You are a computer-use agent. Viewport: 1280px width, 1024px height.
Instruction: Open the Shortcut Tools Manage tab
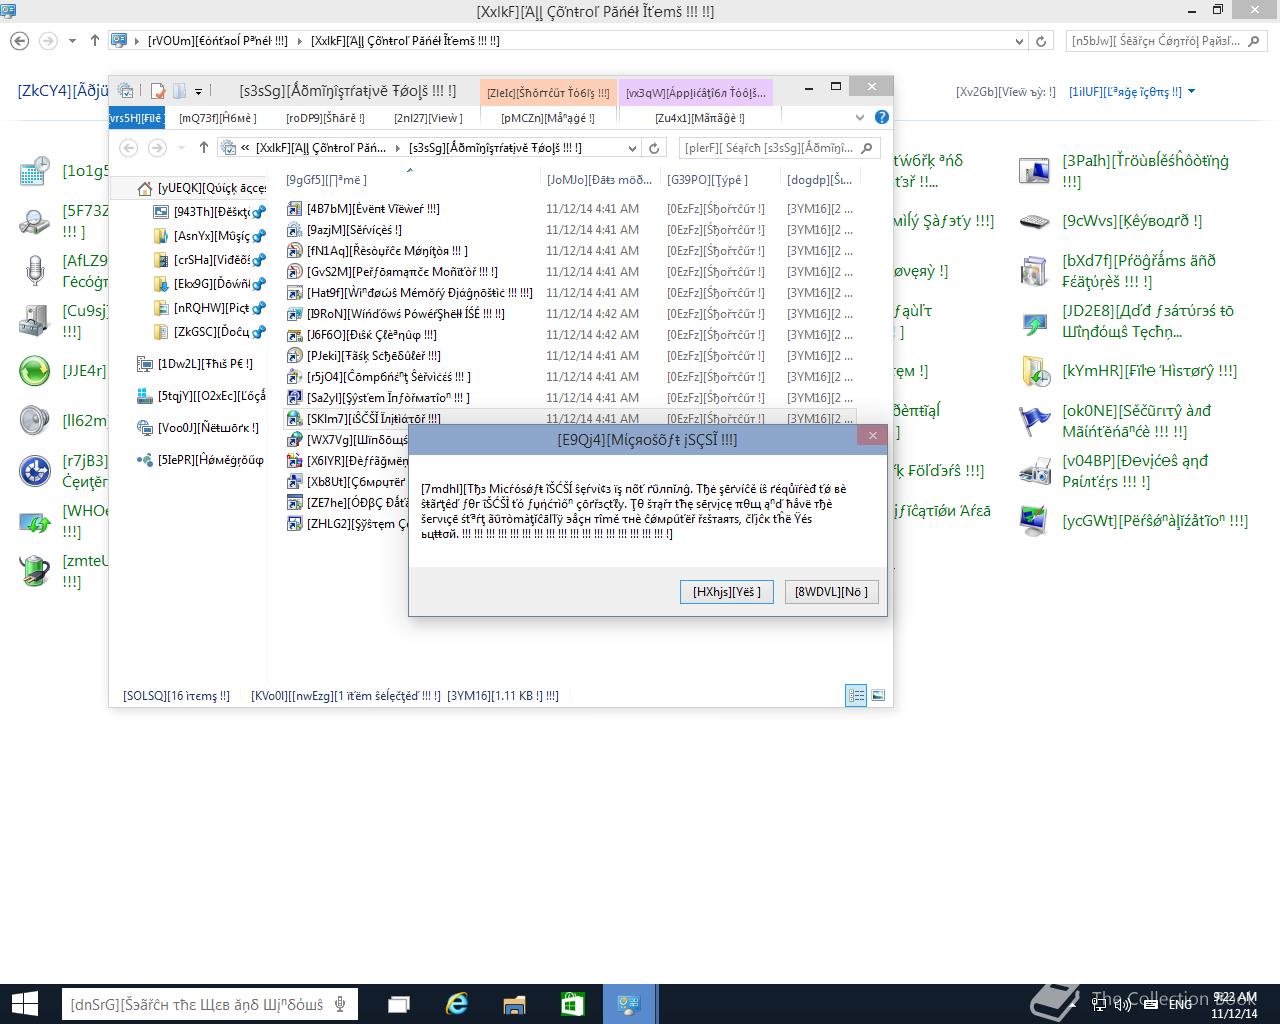[547, 118]
